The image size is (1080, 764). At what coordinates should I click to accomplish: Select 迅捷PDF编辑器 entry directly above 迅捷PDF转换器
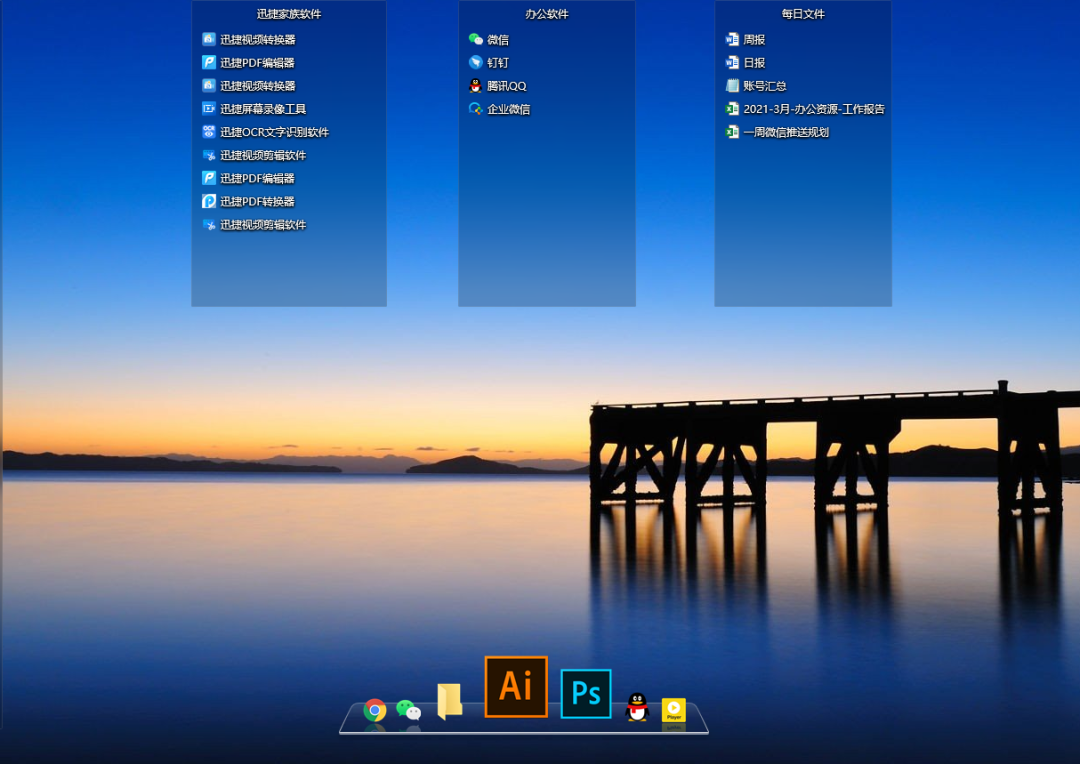click(249, 178)
